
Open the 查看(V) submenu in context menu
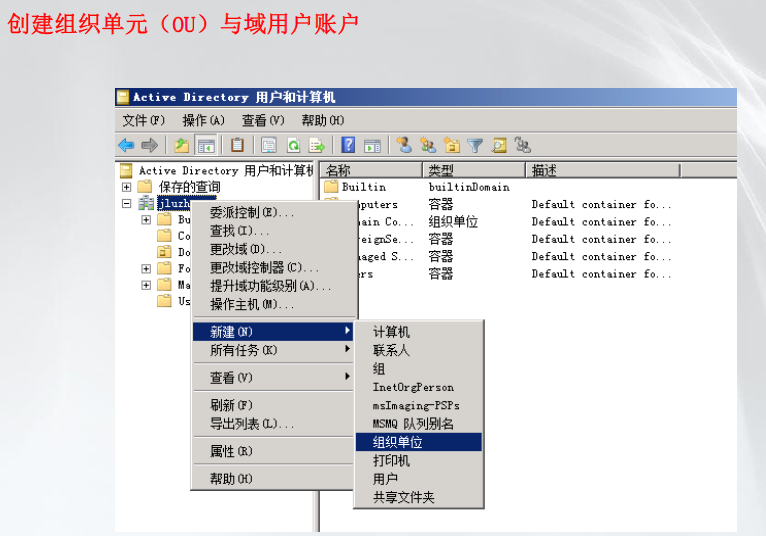[x=274, y=377]
